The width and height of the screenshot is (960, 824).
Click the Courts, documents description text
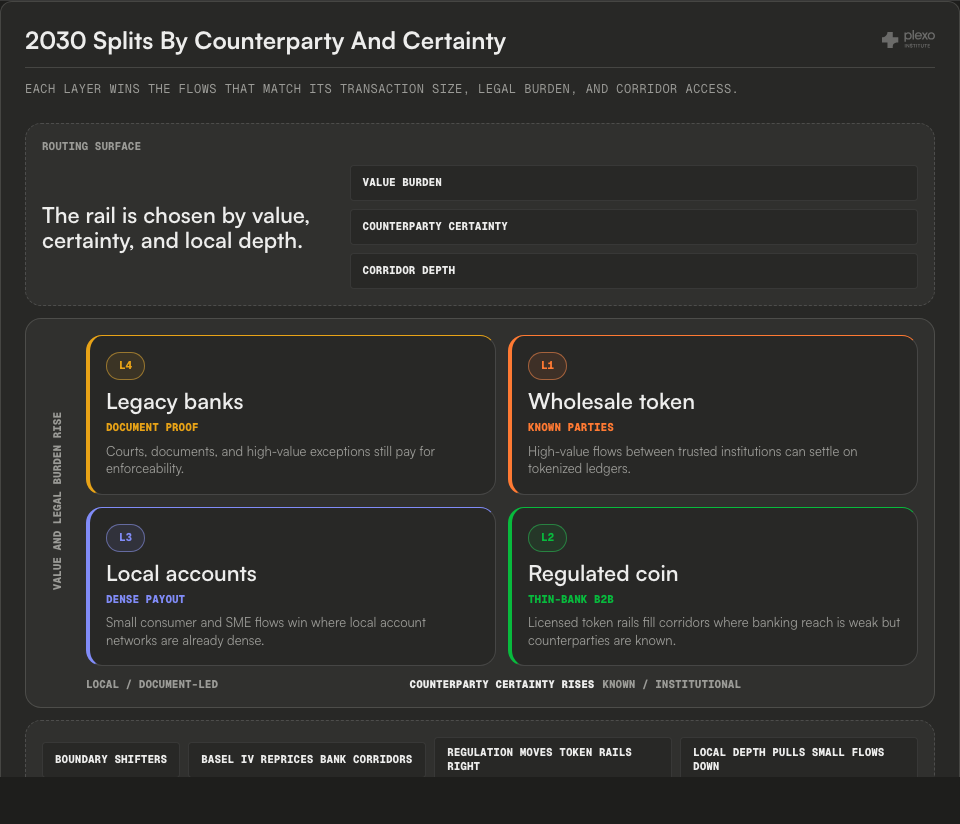pos(270,460)
